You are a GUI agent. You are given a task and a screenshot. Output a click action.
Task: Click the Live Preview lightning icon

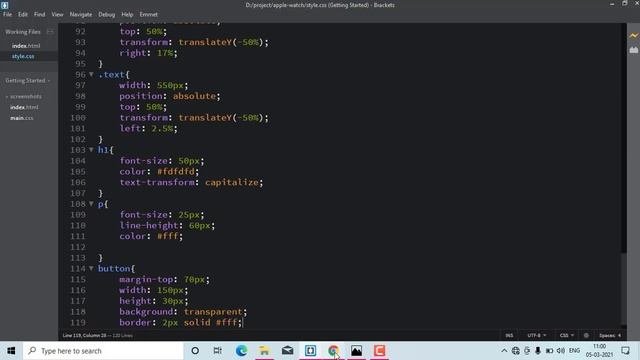pos(633,36)
